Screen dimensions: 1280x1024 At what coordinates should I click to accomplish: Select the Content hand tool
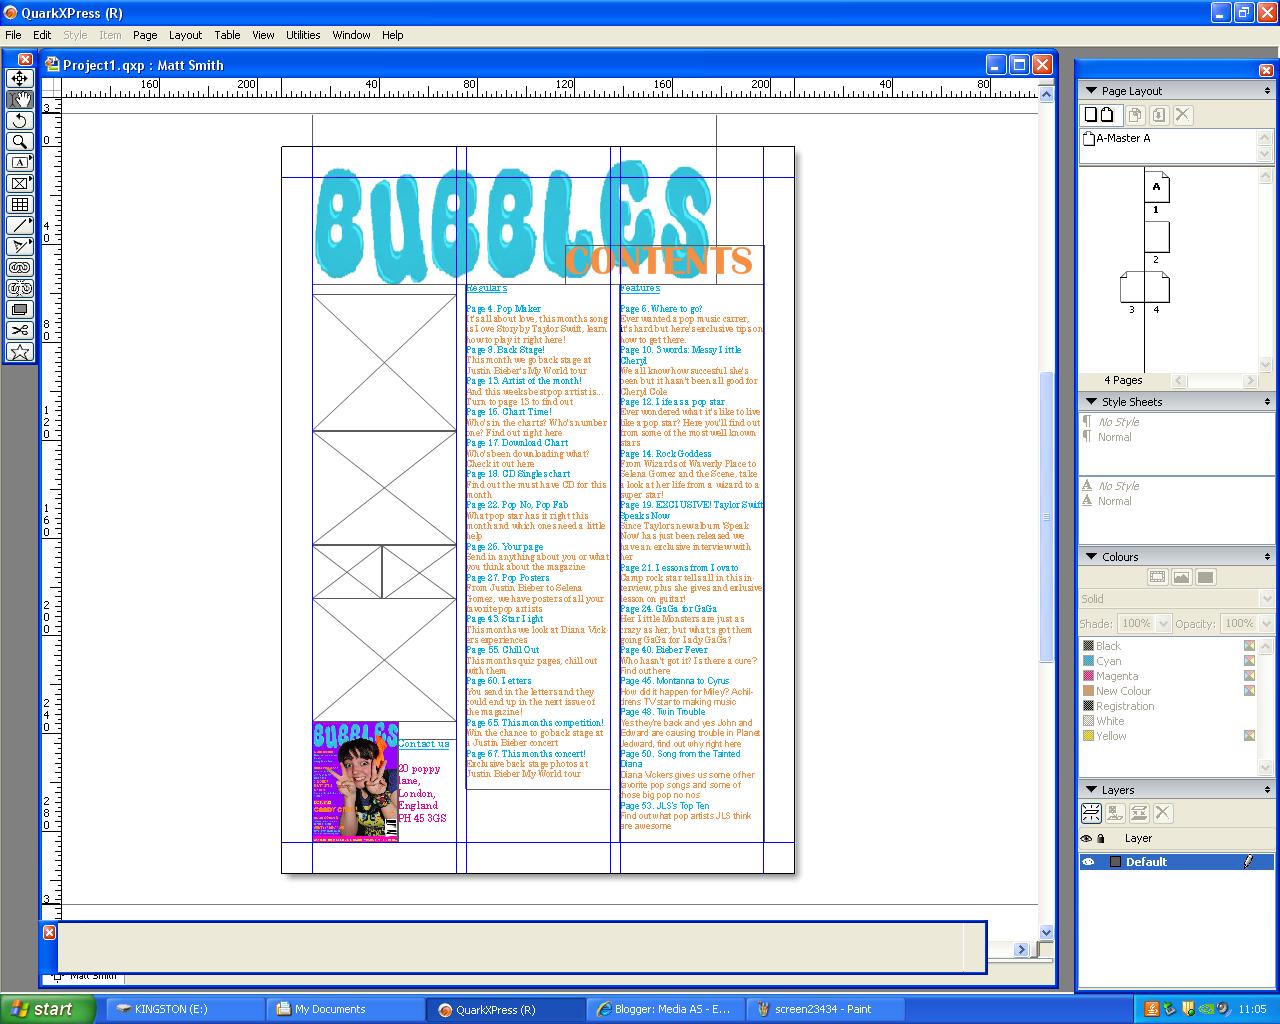pos(19,99)
